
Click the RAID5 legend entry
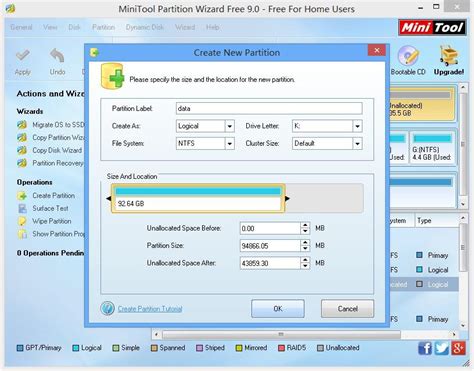point(292,348)
